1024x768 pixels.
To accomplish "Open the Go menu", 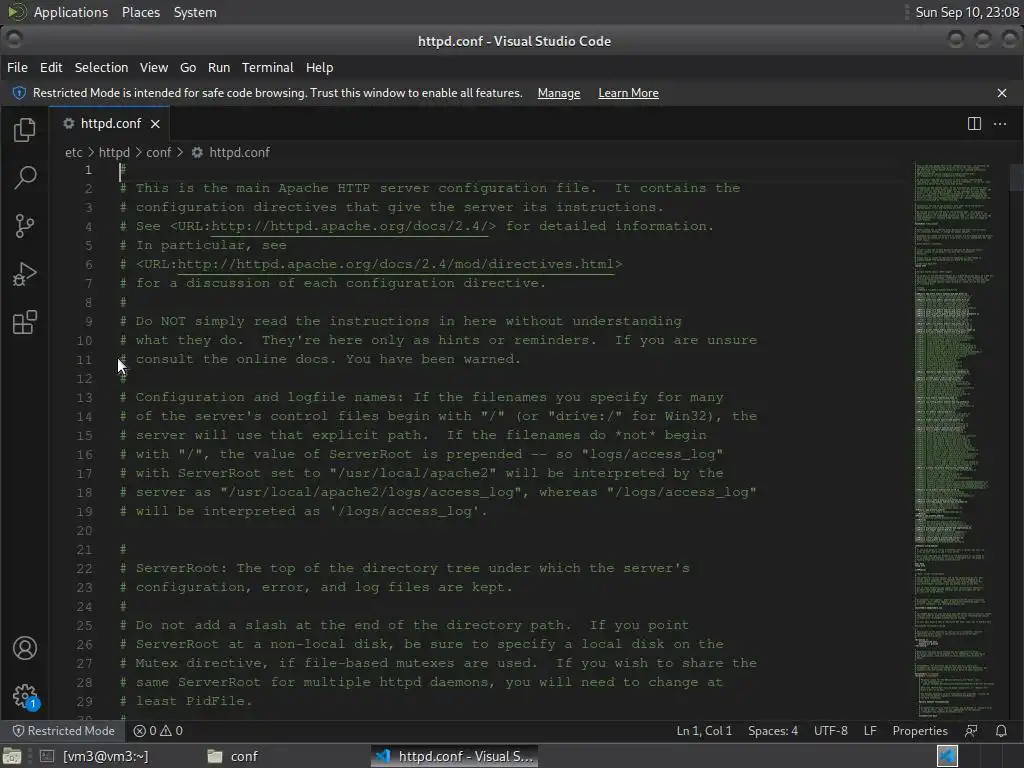I will [188, 67].
